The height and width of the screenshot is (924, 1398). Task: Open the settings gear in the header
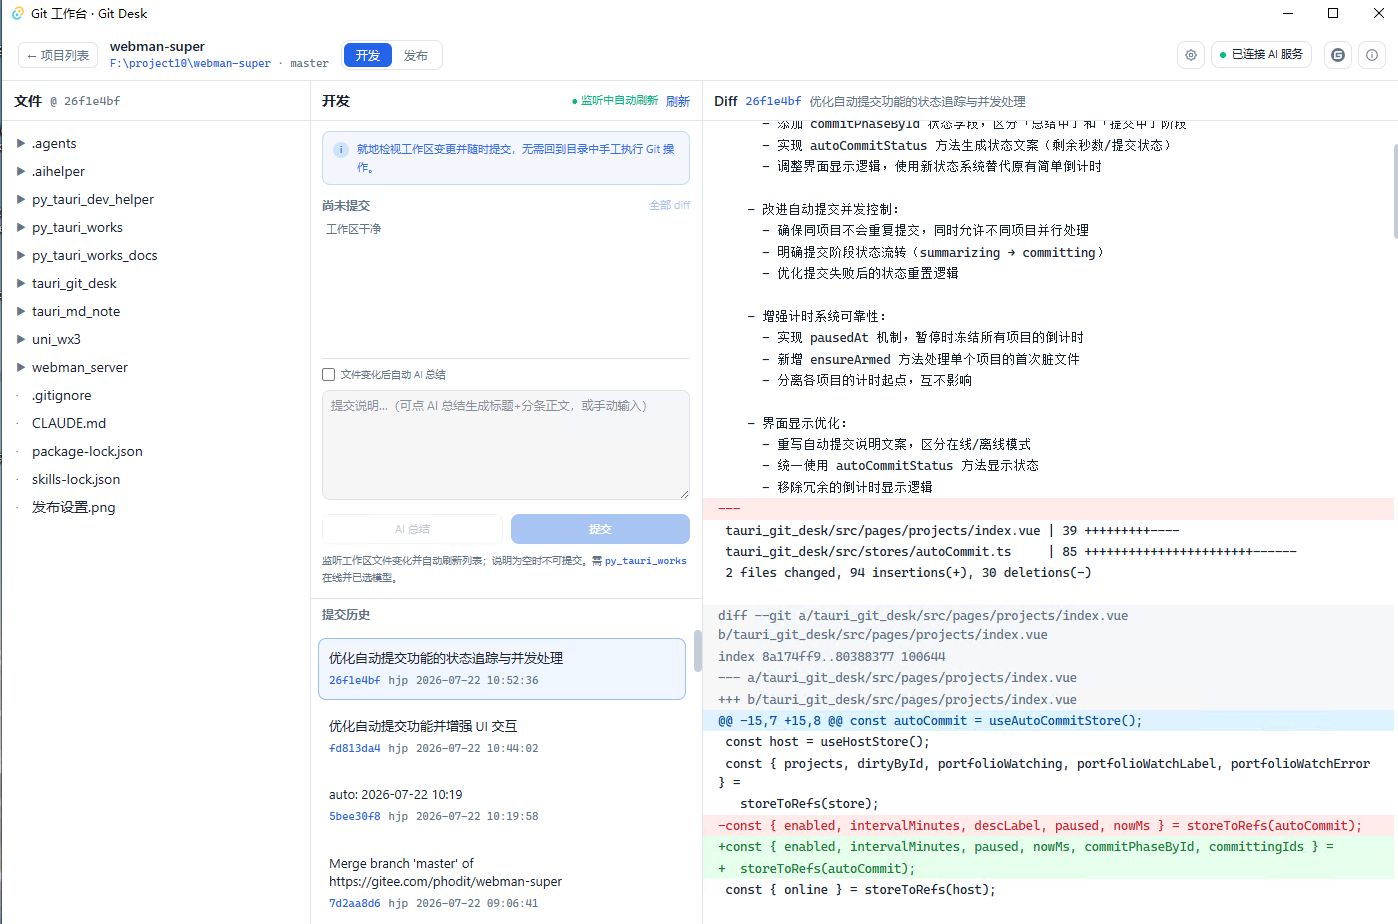pyautogui.click(x=1190, y=55)
